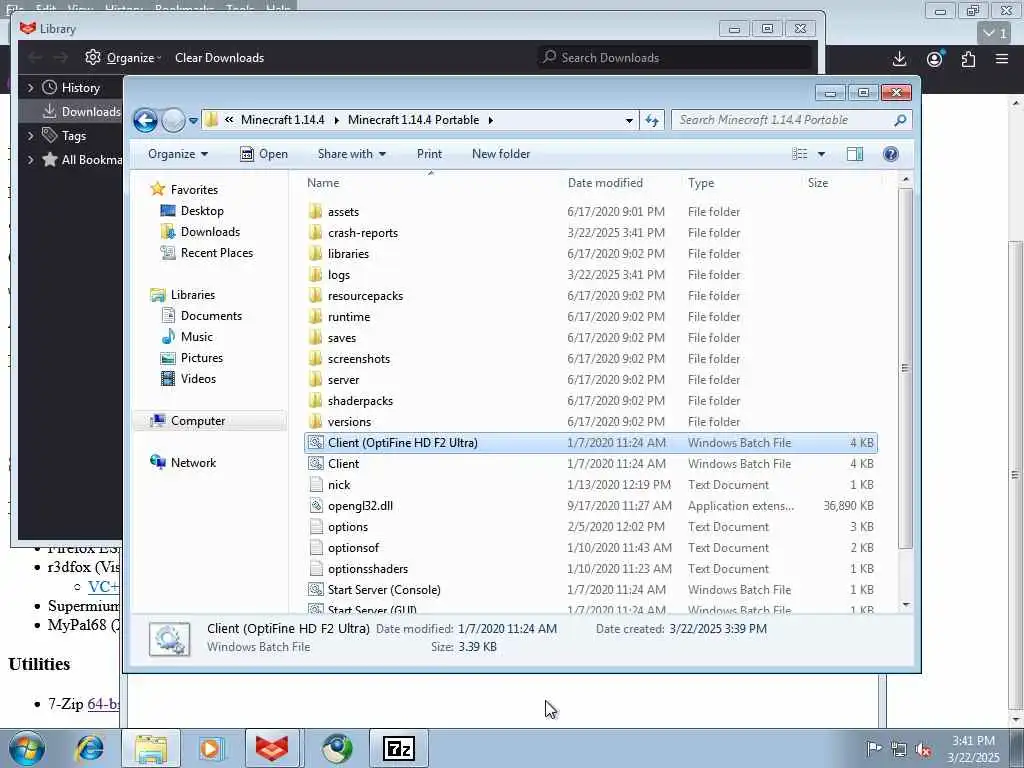Click the browser downloads arrow icon

point(899,59)
